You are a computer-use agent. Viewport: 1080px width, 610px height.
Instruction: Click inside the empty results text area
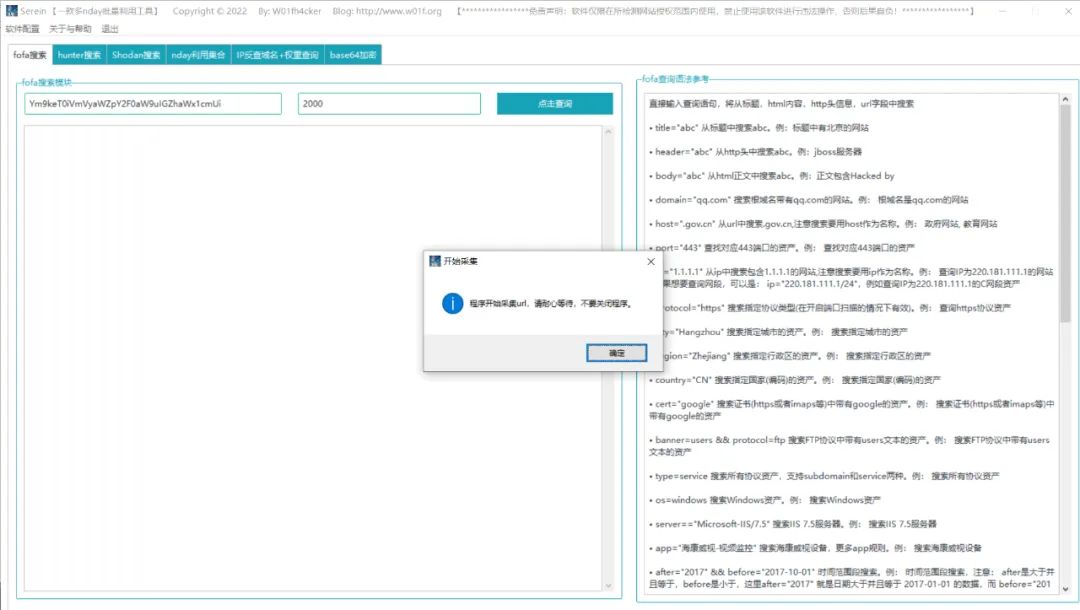313,358
